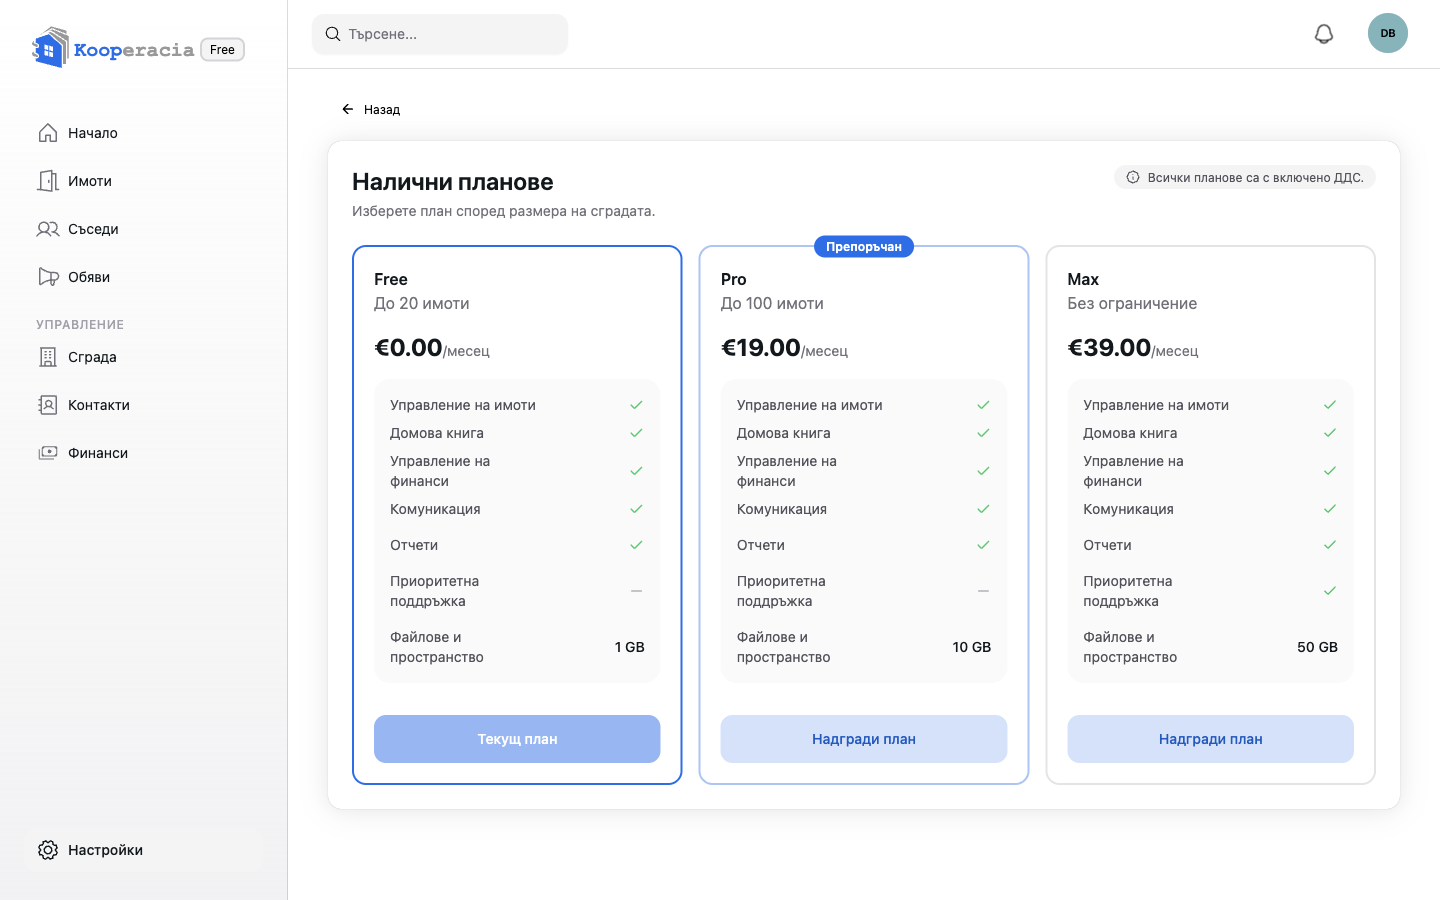Click the Free plan Приоритетна поддръжка dash

click(636, 591)
